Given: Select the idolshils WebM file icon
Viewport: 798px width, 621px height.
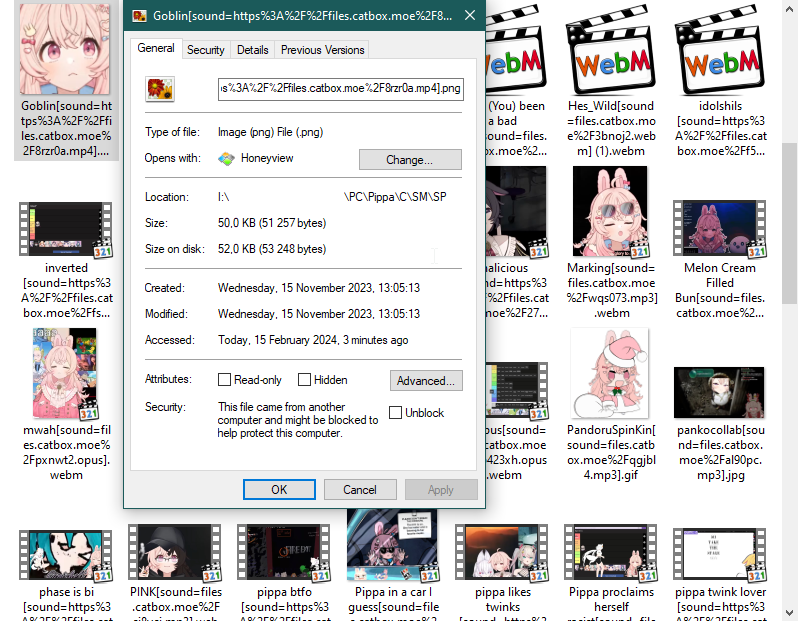Looking at the screenshot, I should [720, 50].
